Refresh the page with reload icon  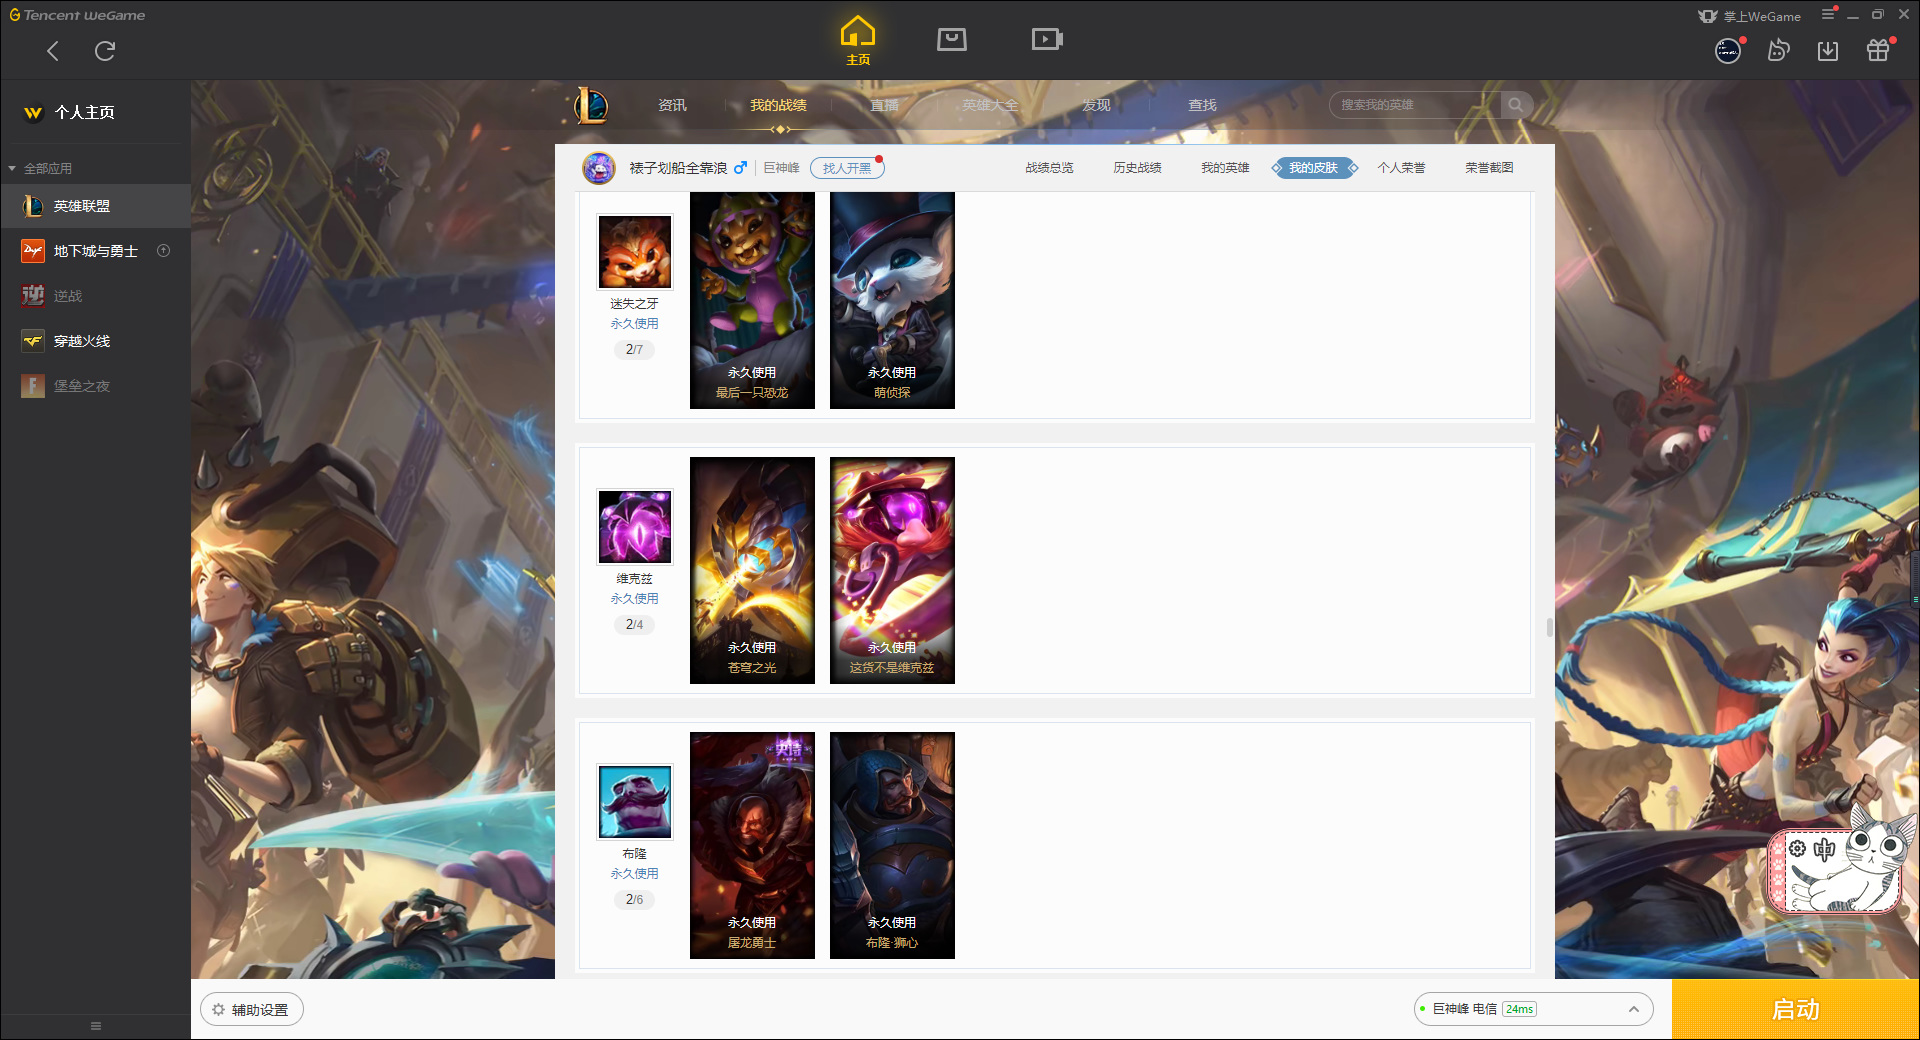[105, 51]
